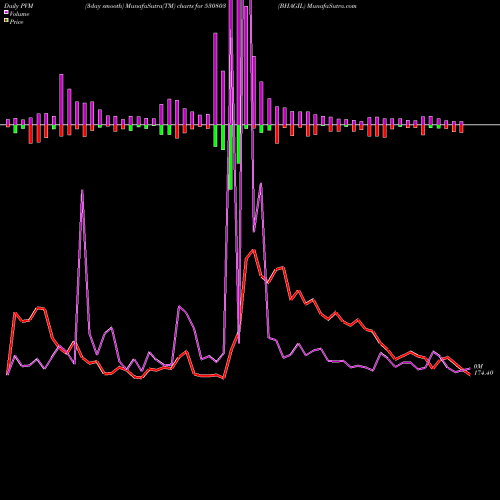This screenshot has height=500, width=500.
Task: Select the 'Price' legend label
Action: coord(16,22)
